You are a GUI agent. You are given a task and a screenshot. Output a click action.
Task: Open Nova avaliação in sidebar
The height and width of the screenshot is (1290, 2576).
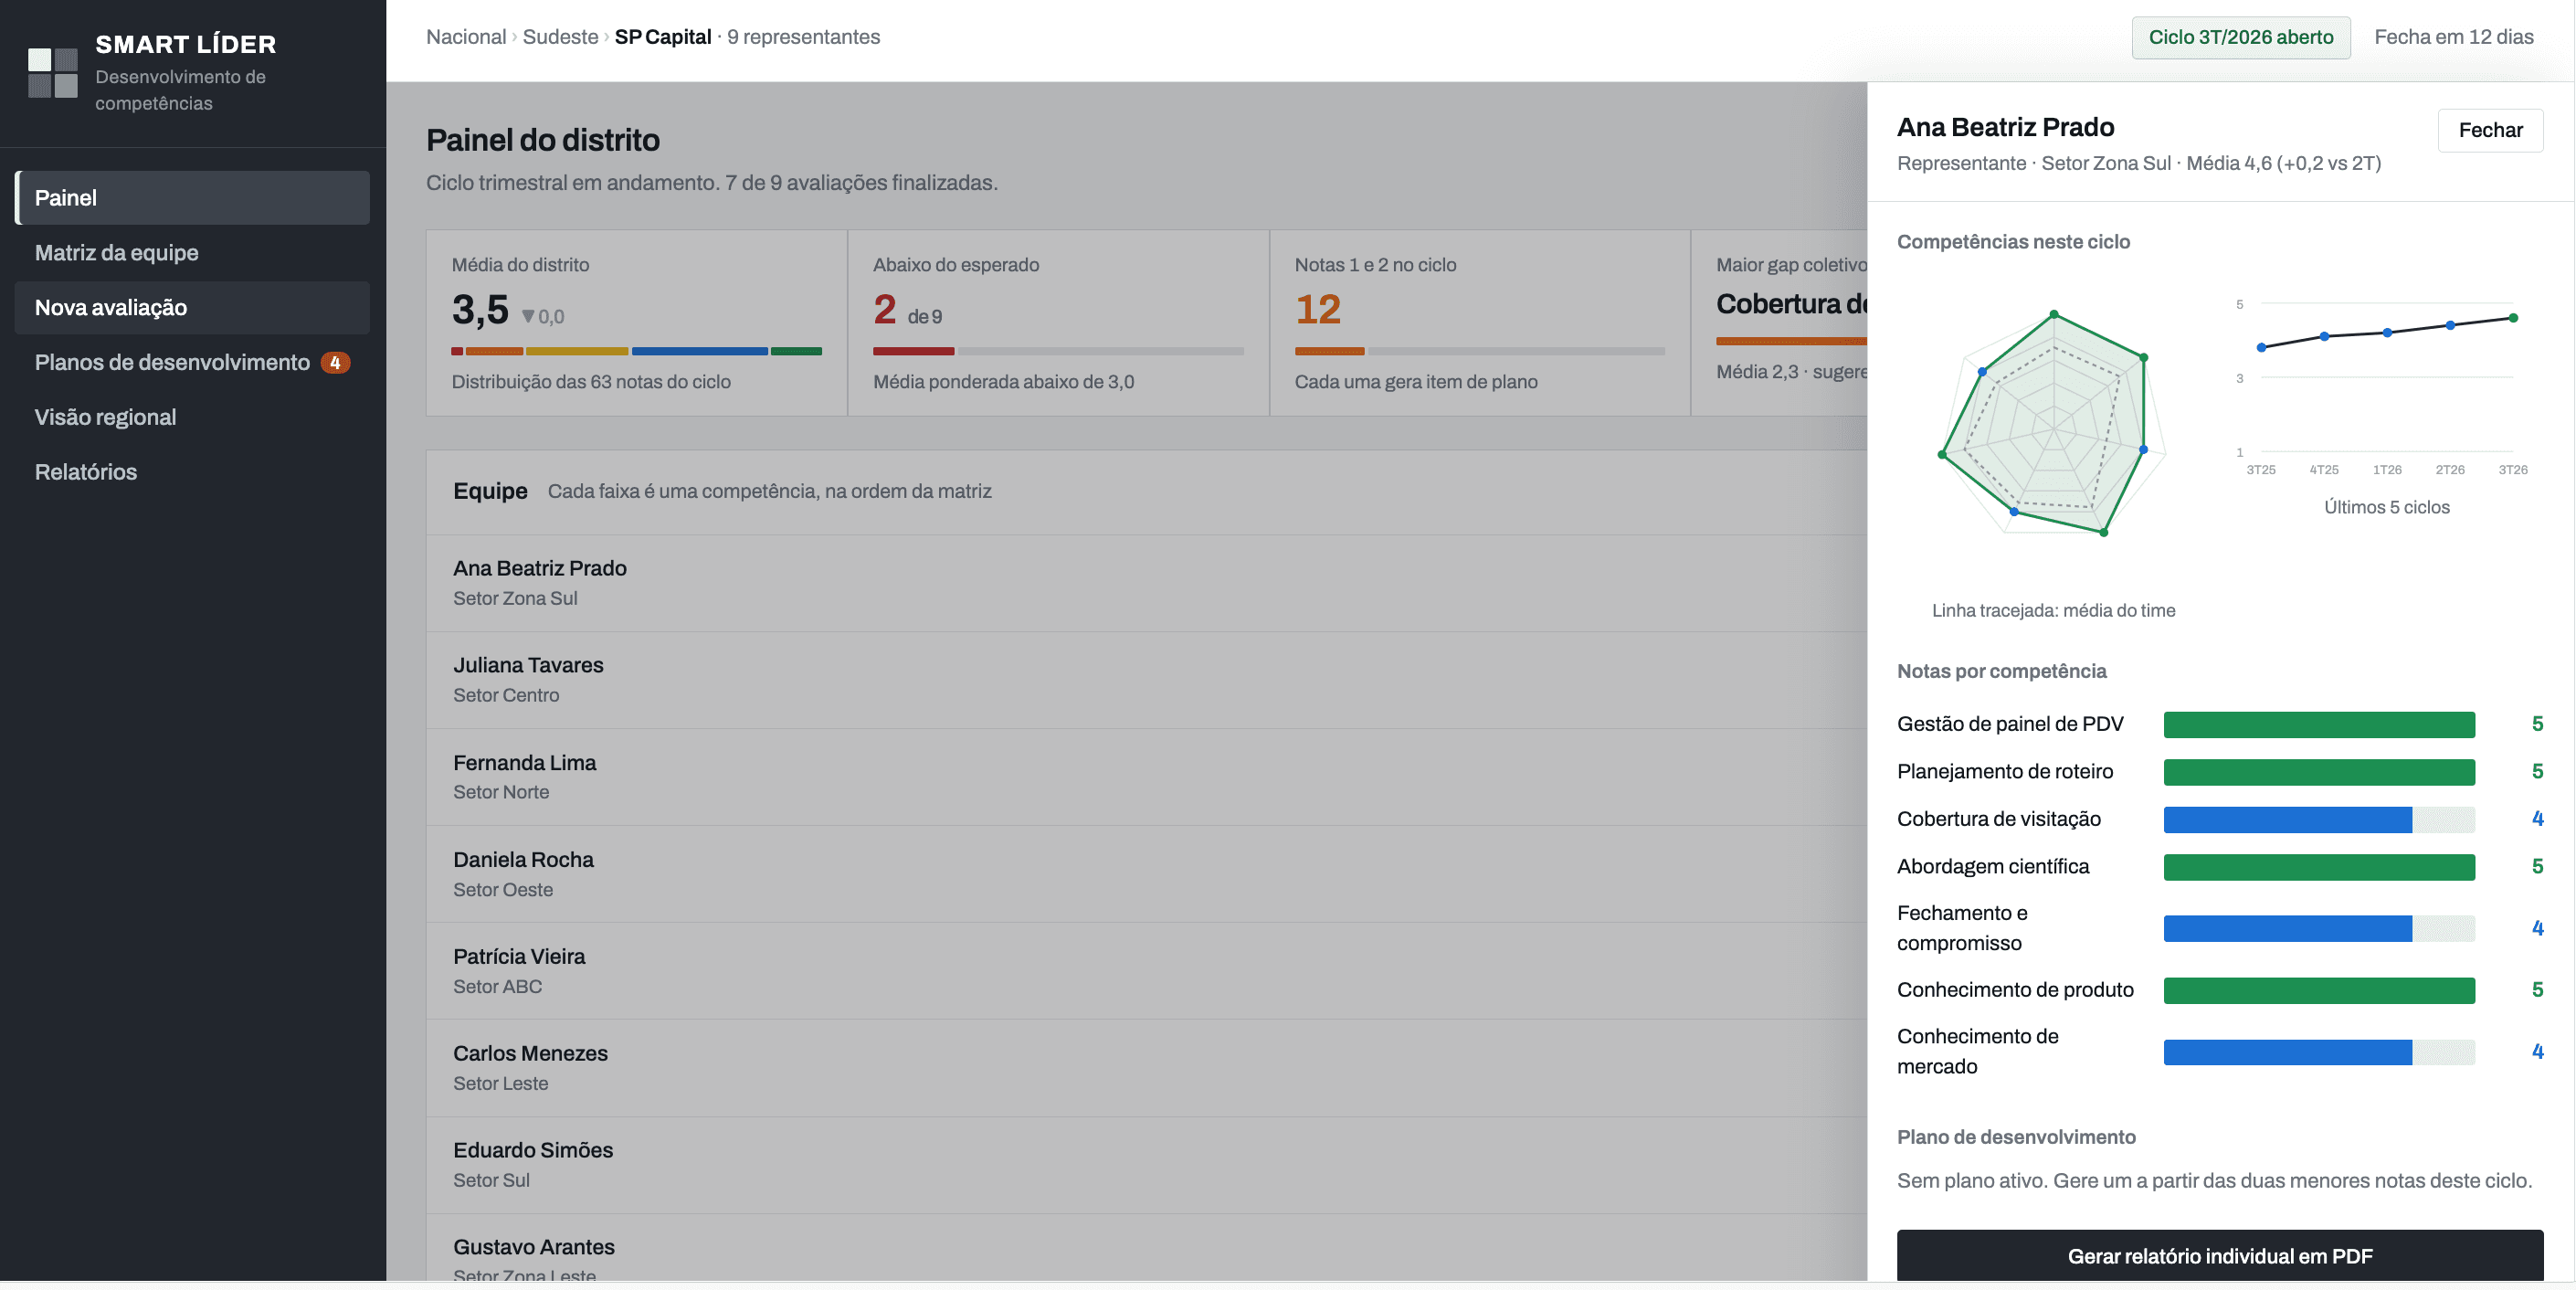[192, 308]
